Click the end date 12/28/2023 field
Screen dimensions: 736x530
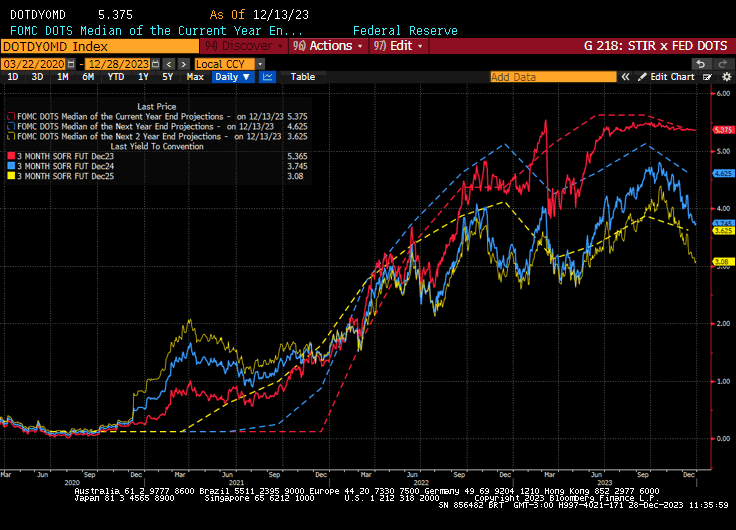click(x=119, y=64)
